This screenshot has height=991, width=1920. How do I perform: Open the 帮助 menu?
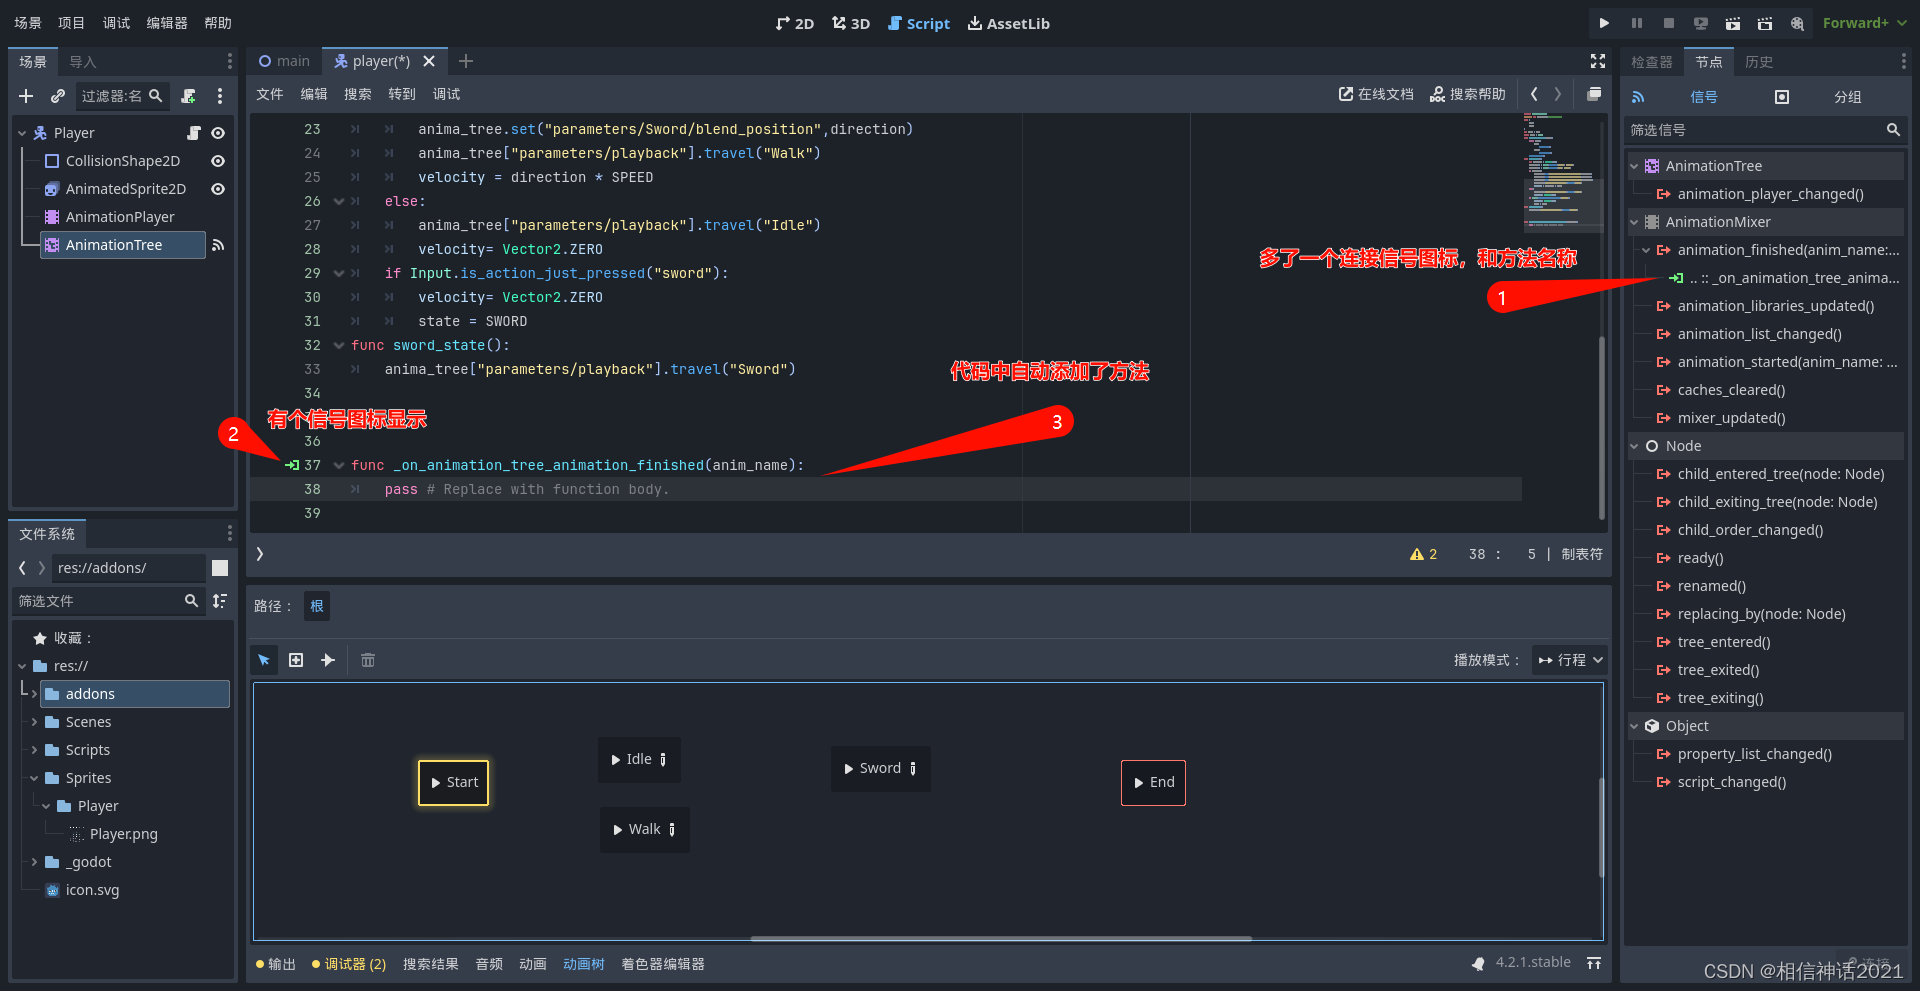218,23
